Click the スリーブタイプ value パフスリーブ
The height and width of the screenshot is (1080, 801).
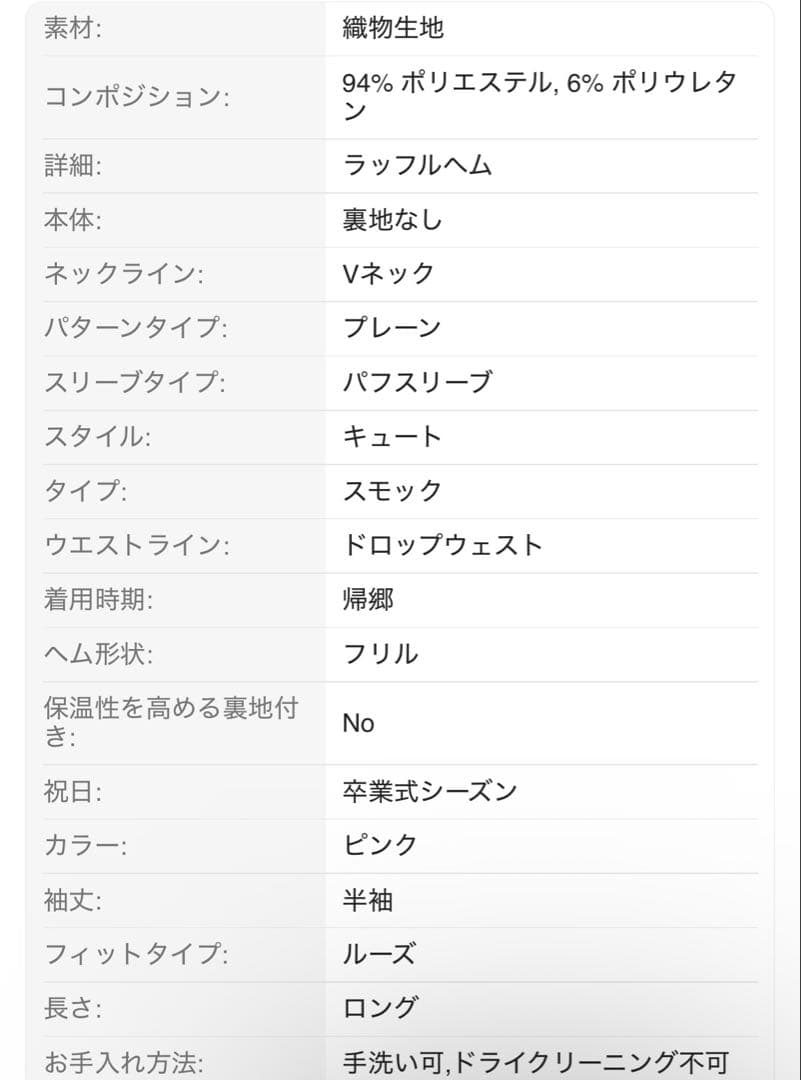[x=417, y=382]
